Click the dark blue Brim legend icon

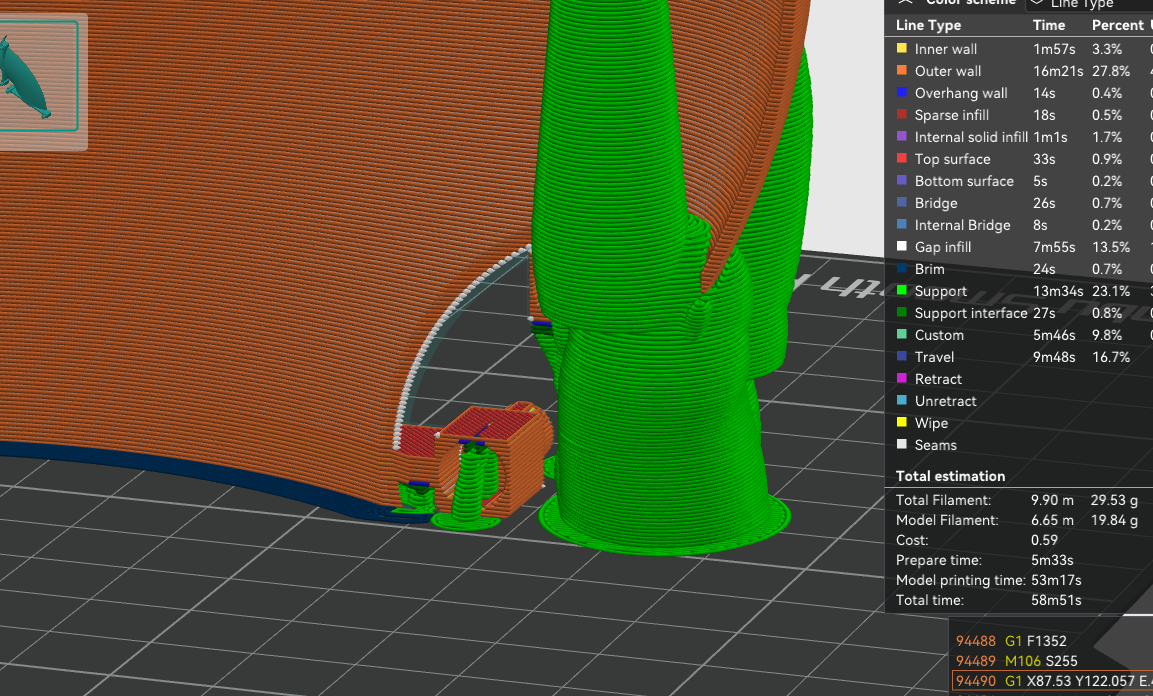[x=902, y=269]
